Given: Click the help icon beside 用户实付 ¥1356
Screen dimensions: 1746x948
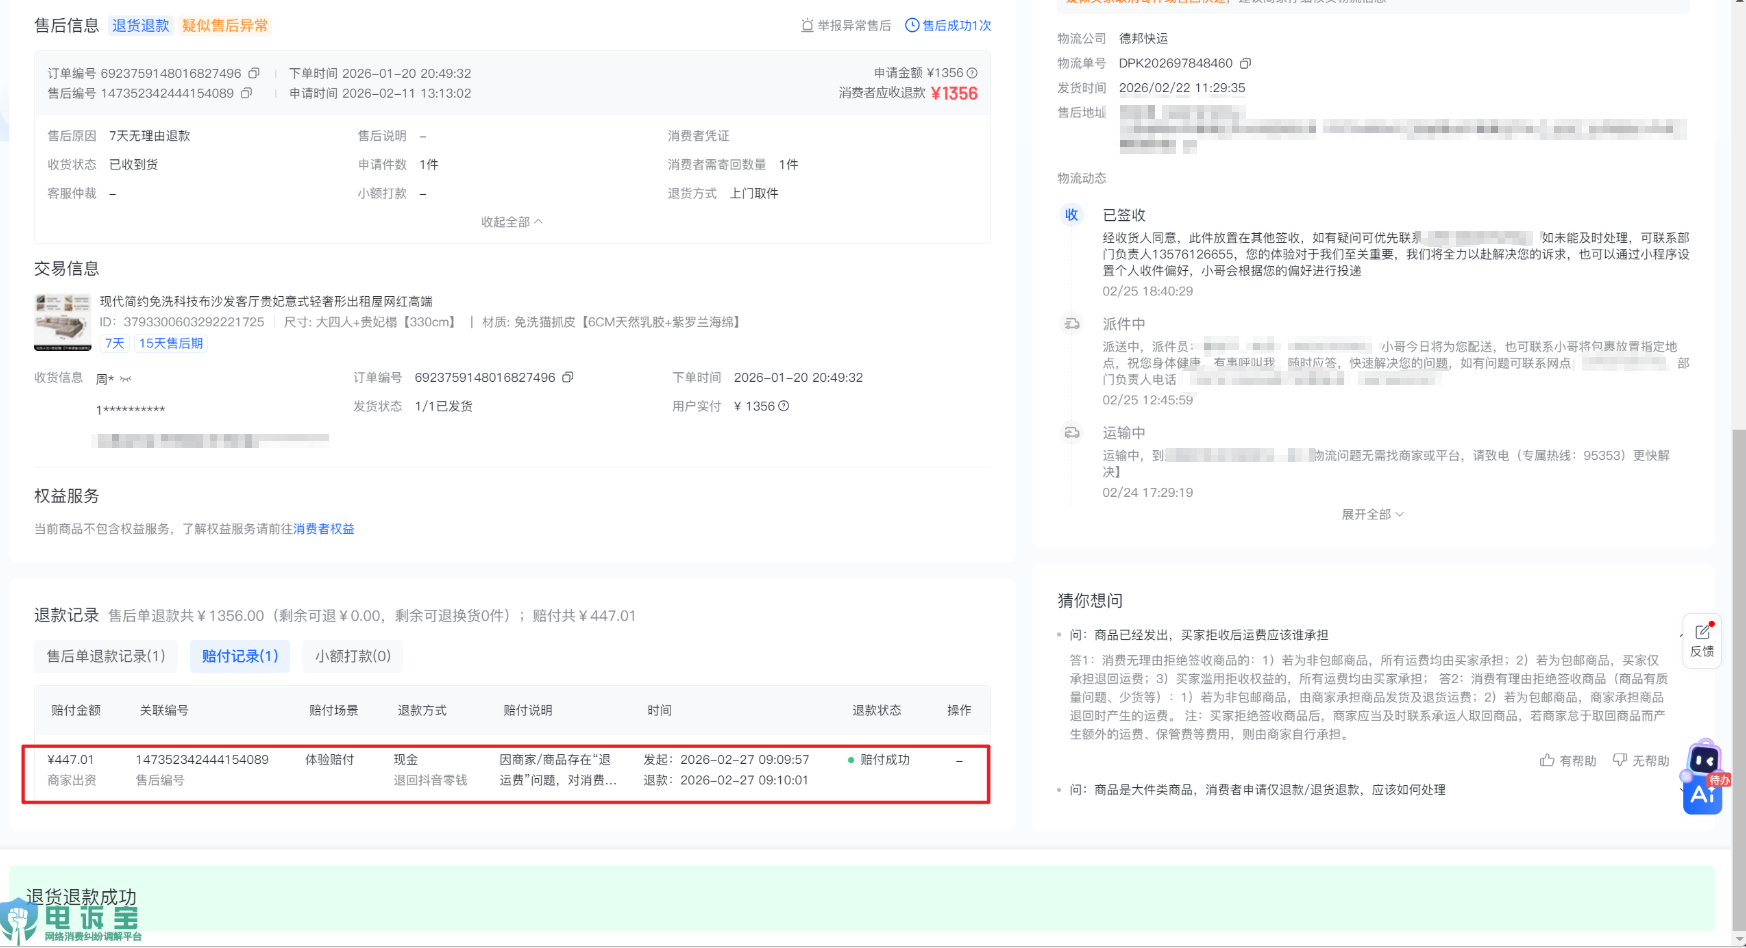Looking at the screenshot, I should click(x=784, y=406).
